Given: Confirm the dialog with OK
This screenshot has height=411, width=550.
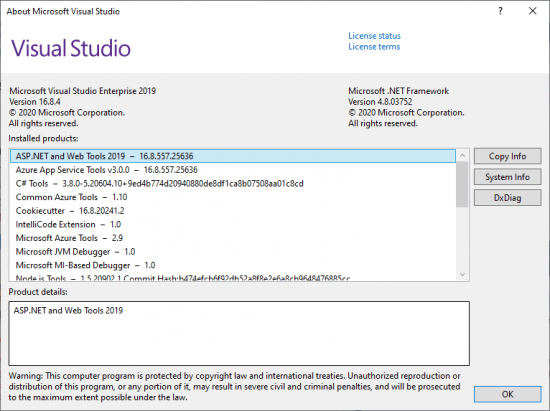Looking at the screenshot, I should tap(507, 394).
